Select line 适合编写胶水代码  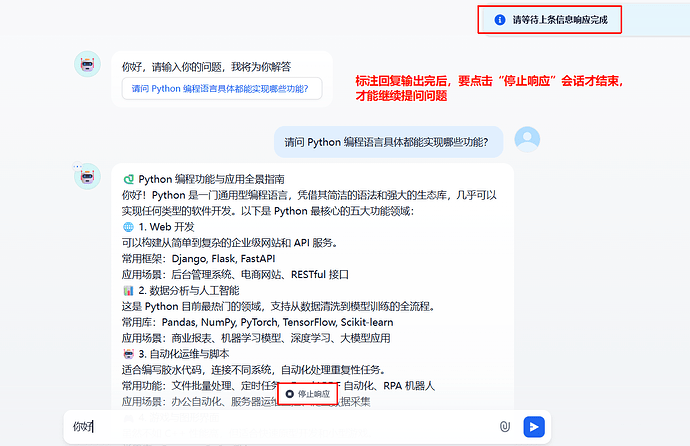(253, 370)
